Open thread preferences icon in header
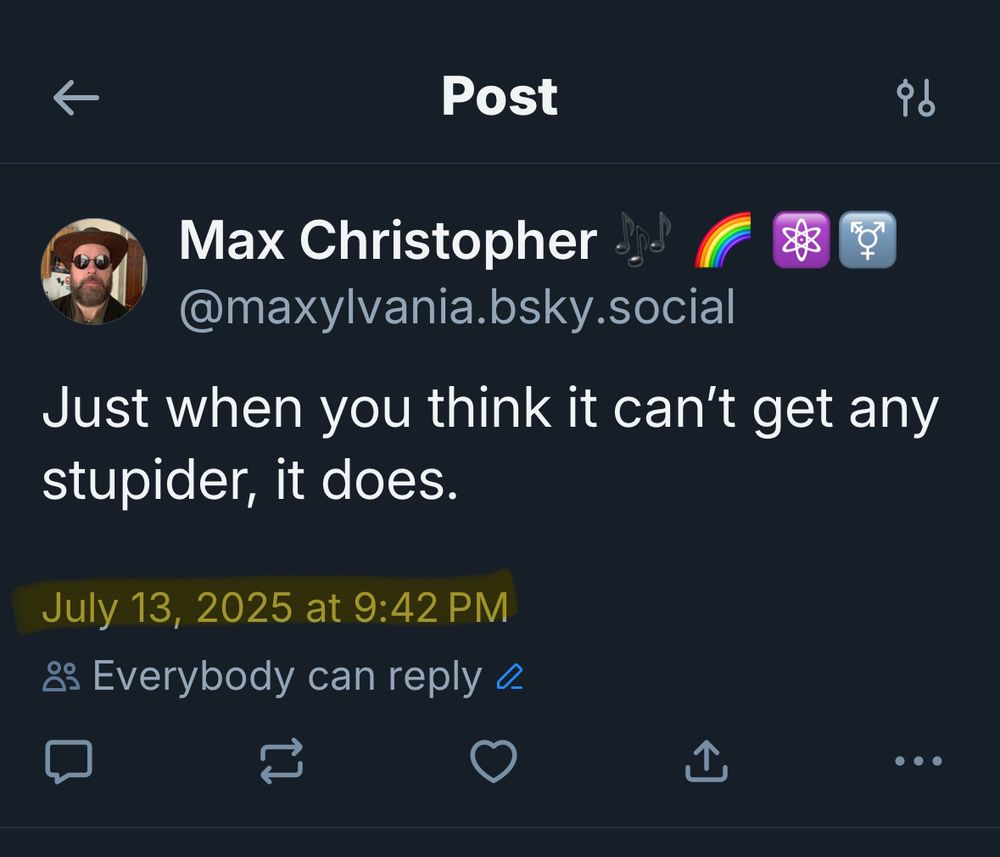This screenshot has height=857, width=1000. 915,98
